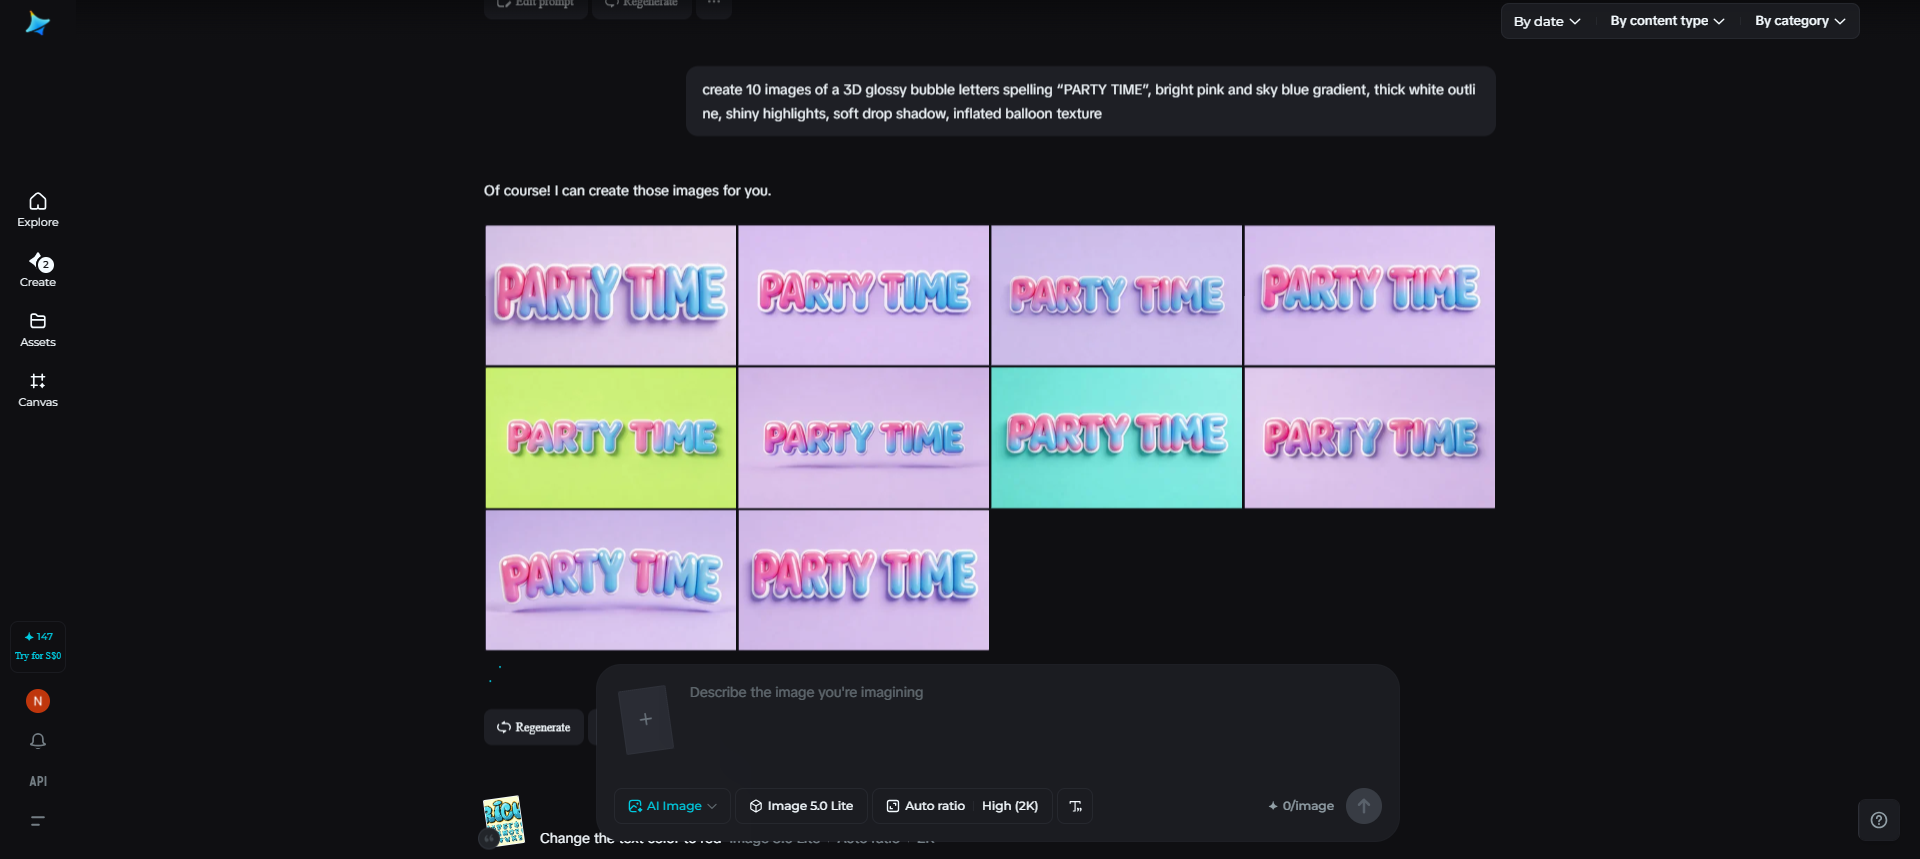This screenshot has width=1920, height=859.
Task: Click the 'Of course! I can create' reply text
Action: click(627, 190)
